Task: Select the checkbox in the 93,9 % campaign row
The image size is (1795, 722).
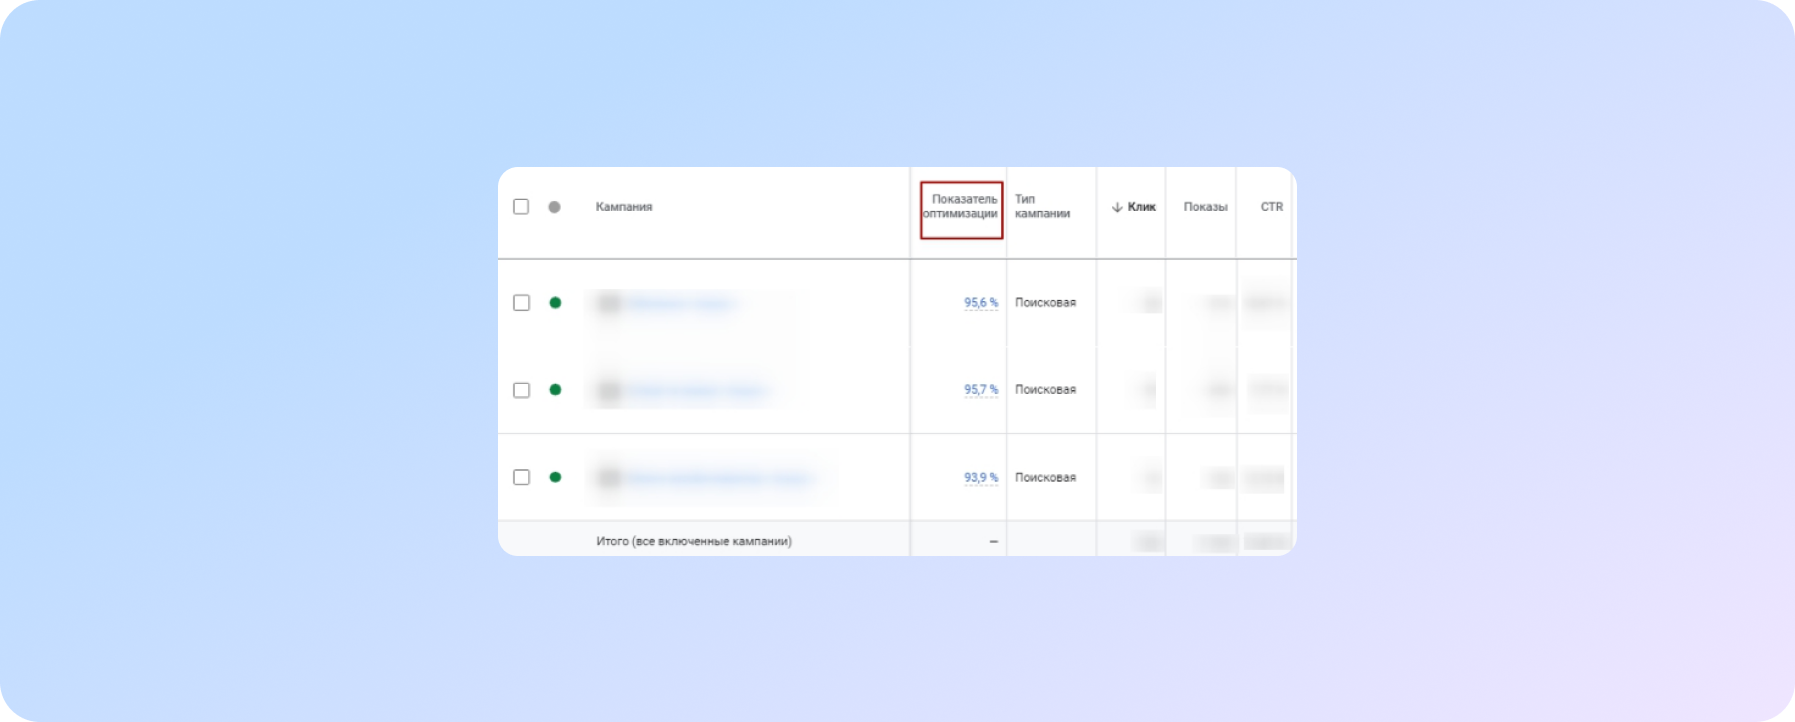Action: 521,477
